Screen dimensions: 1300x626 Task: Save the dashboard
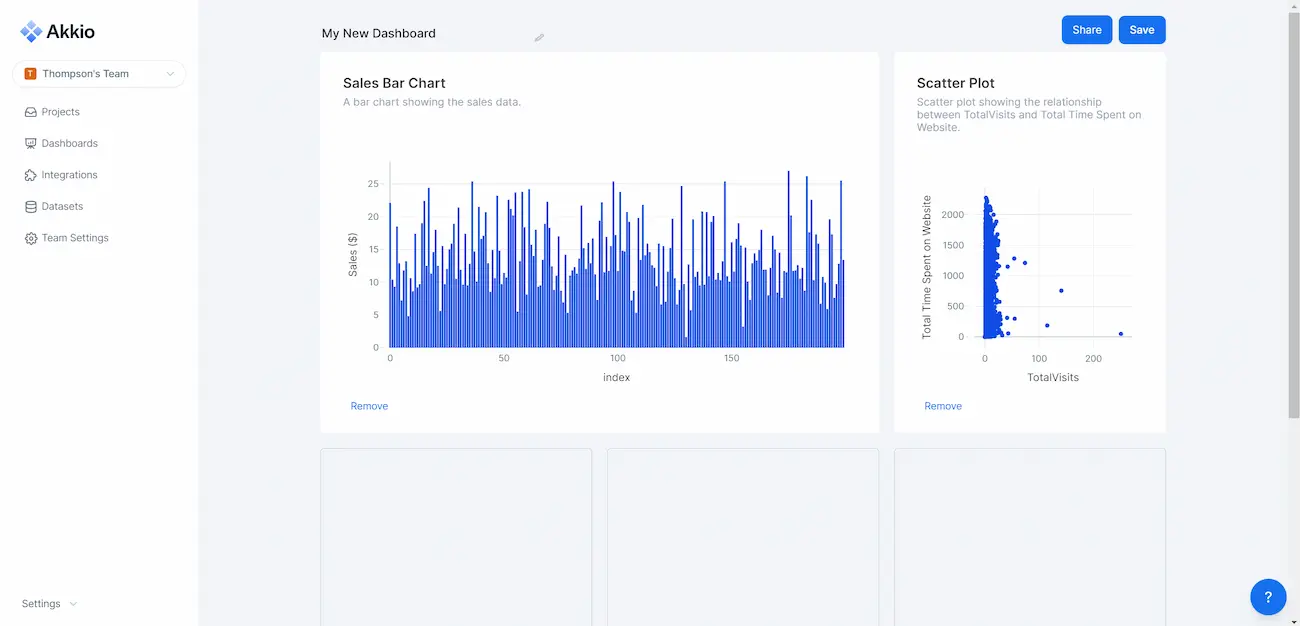point(1141,30)
